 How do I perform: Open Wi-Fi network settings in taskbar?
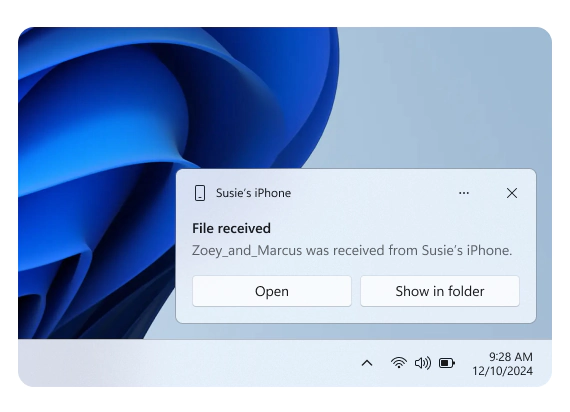[x=398, y=363]
